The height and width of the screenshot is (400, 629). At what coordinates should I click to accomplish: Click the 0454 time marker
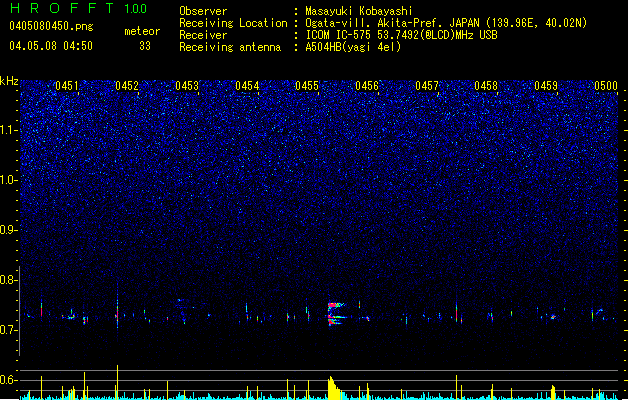coord(247,86)
